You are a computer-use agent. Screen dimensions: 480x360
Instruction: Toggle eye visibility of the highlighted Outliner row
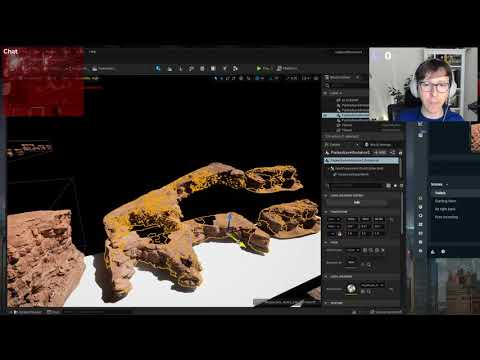tap(325, 115)
